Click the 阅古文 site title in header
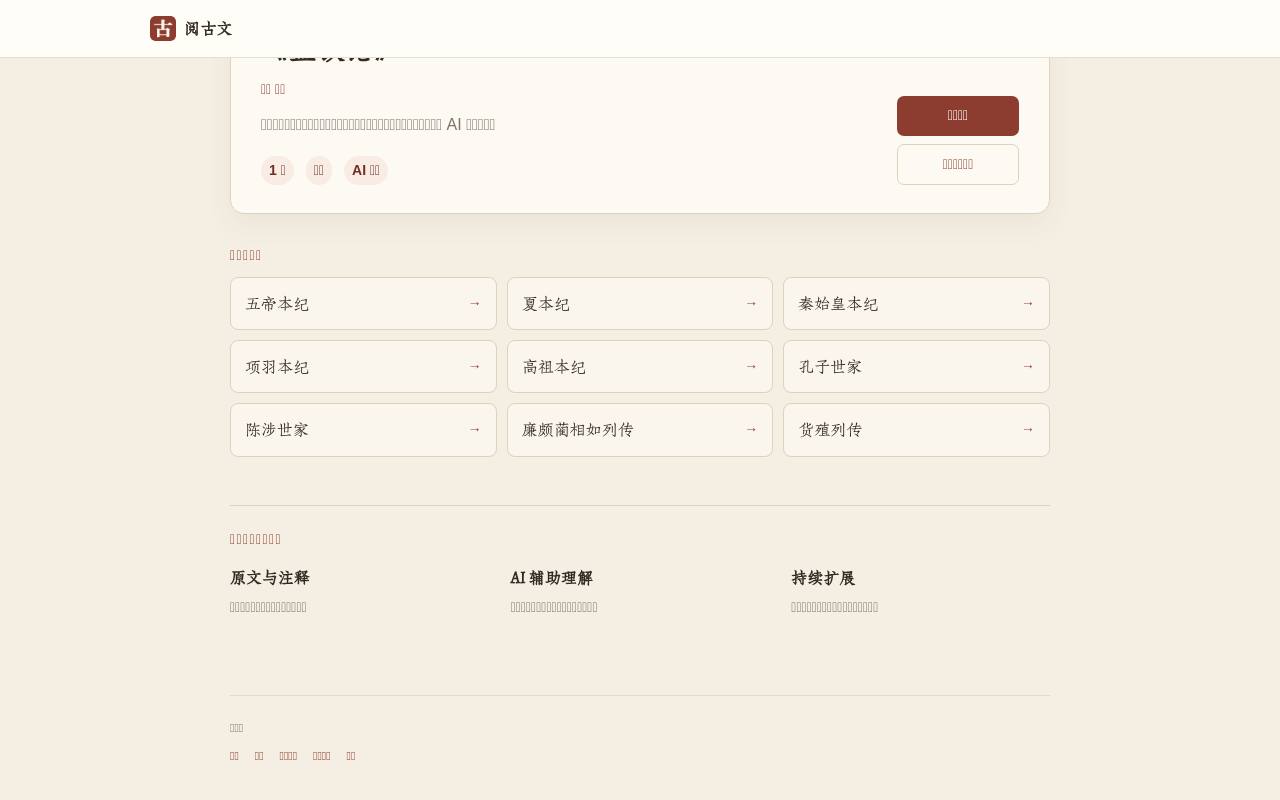This screenshot has height=800, width=1280. tap(209, 29)
